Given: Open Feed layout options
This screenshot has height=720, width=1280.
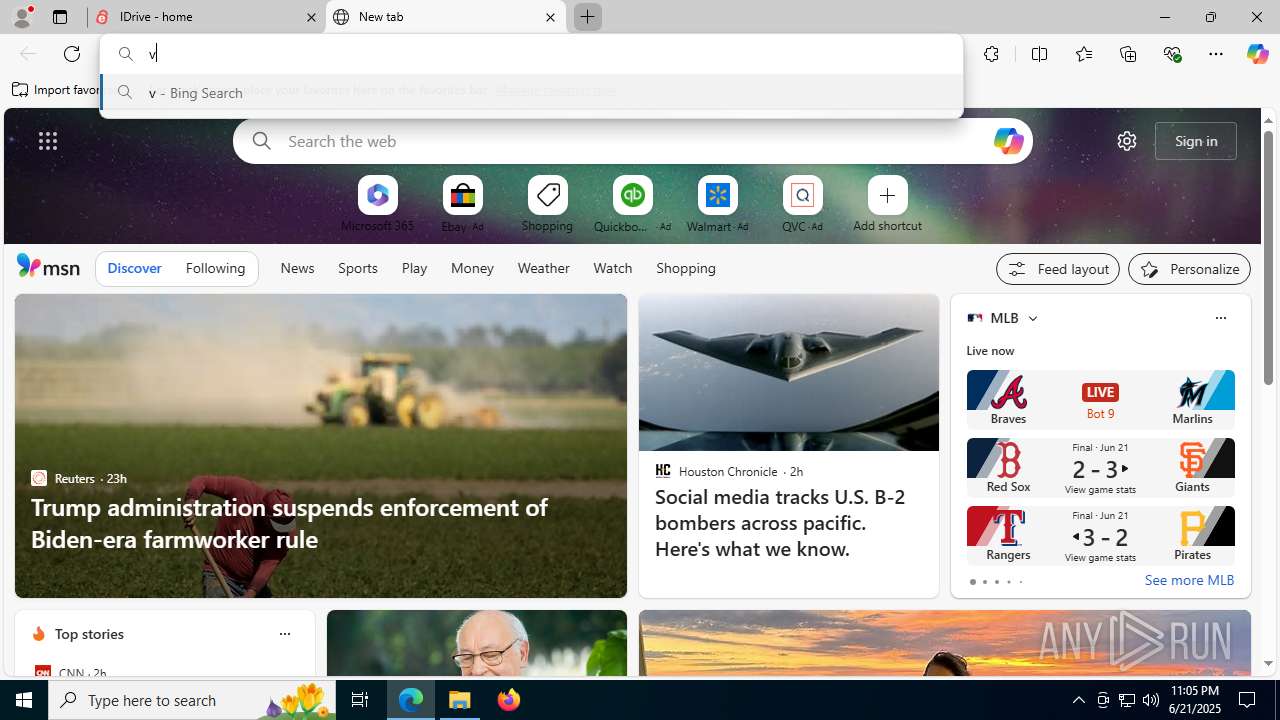Looking at the screenshot, I should click(1057, 269).
